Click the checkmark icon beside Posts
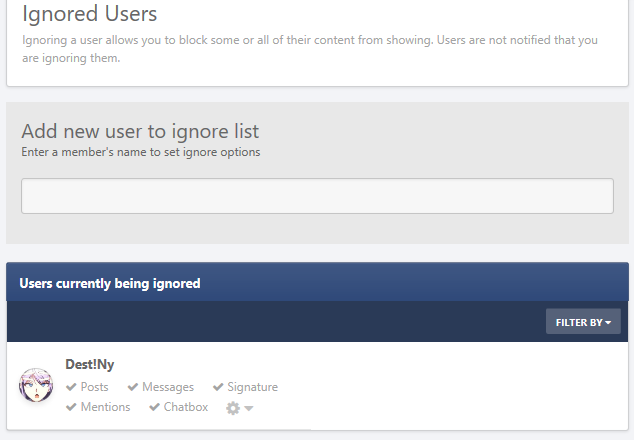 pos(71,387)
